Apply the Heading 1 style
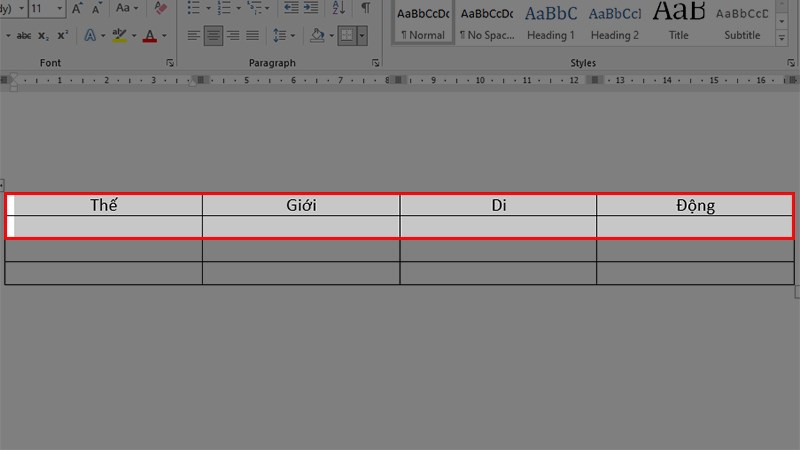Screen dimensions: 800x450 point(550,22)
